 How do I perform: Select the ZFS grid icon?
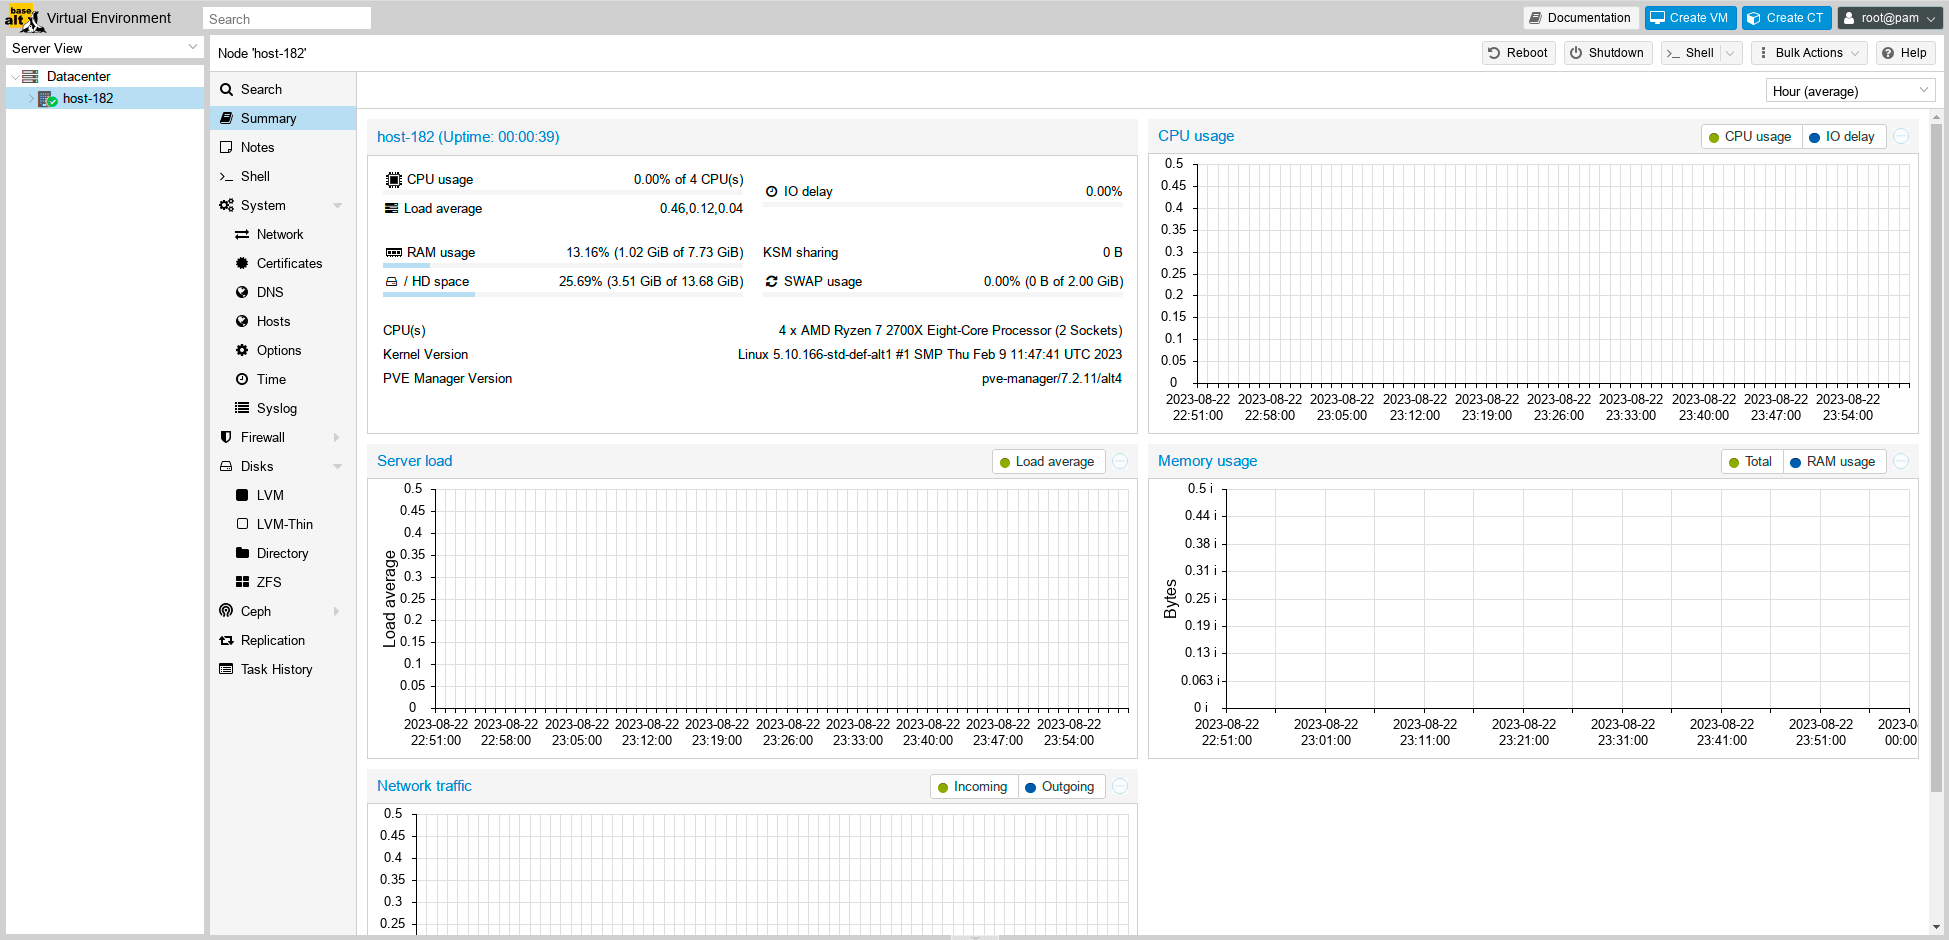[x=242, y=582]
